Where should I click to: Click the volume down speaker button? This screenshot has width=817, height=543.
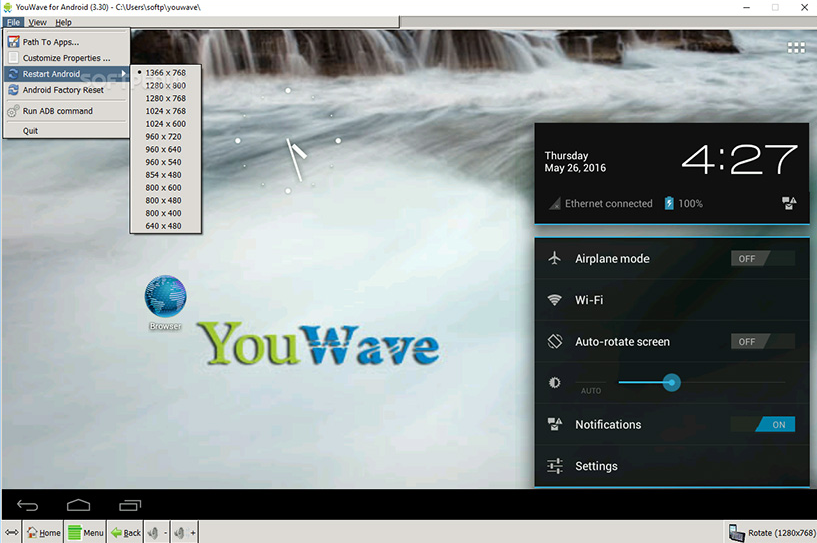(157, 533)
